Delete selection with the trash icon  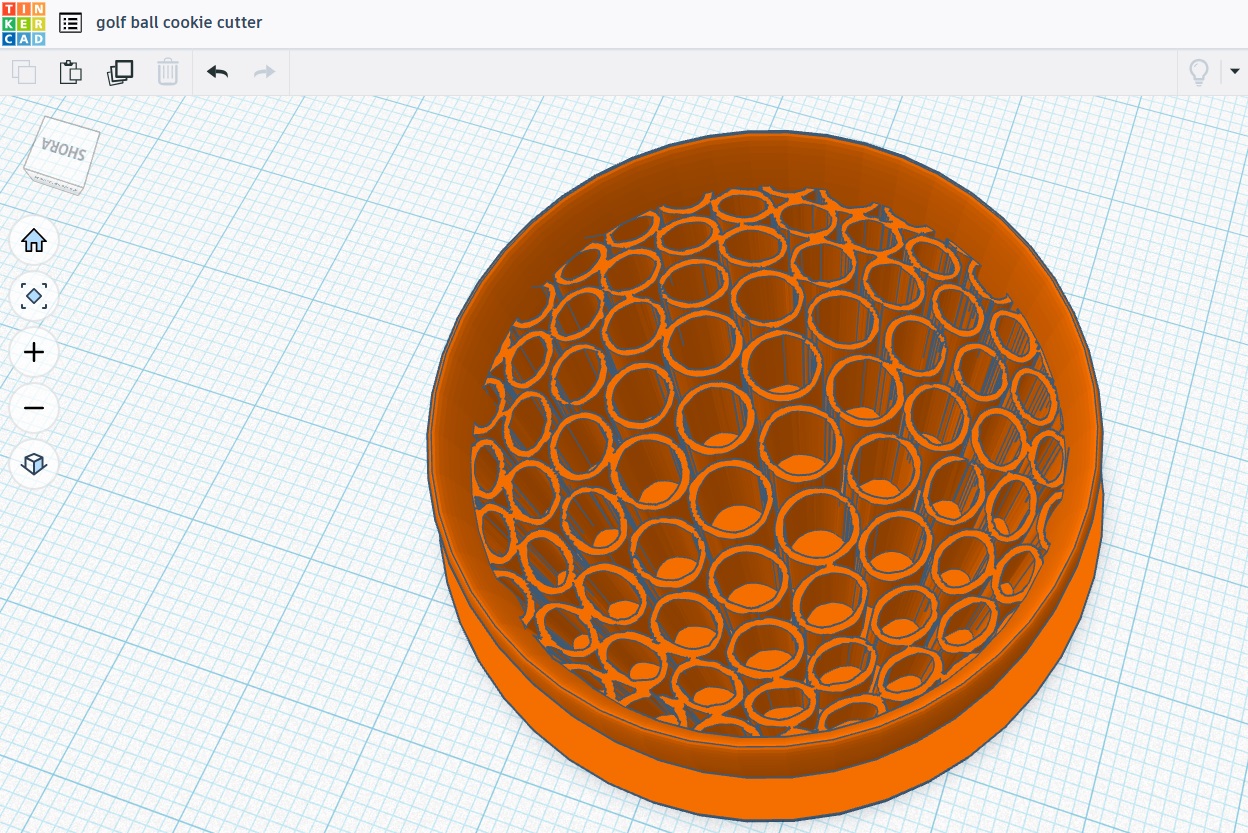tap(168, 72)
